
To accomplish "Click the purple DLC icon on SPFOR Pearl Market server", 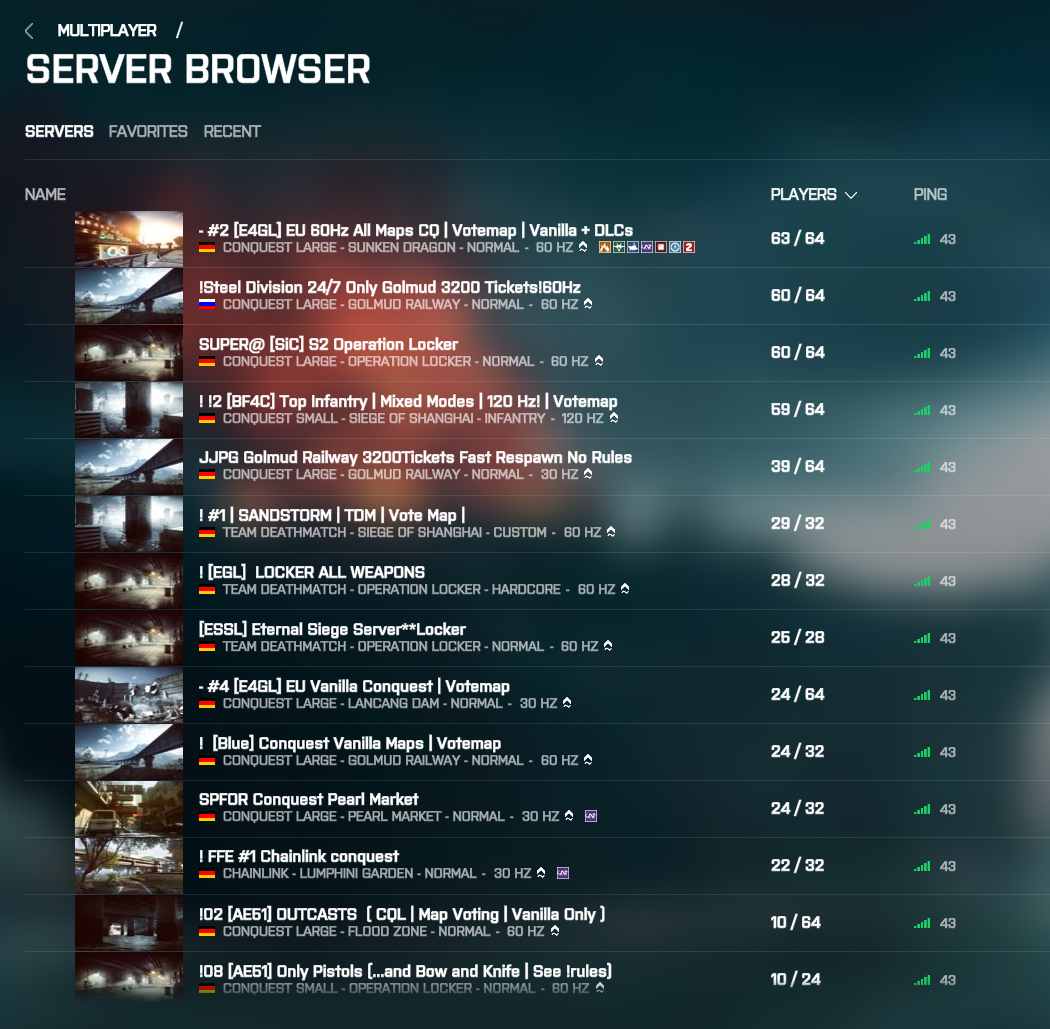I will point(590,817).
